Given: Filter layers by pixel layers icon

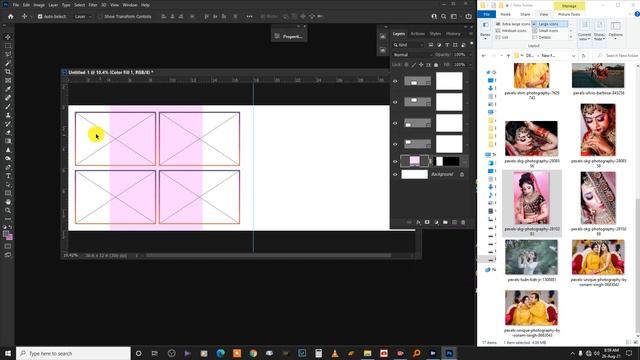Looking at the screenshot, I should coord(431,45).
